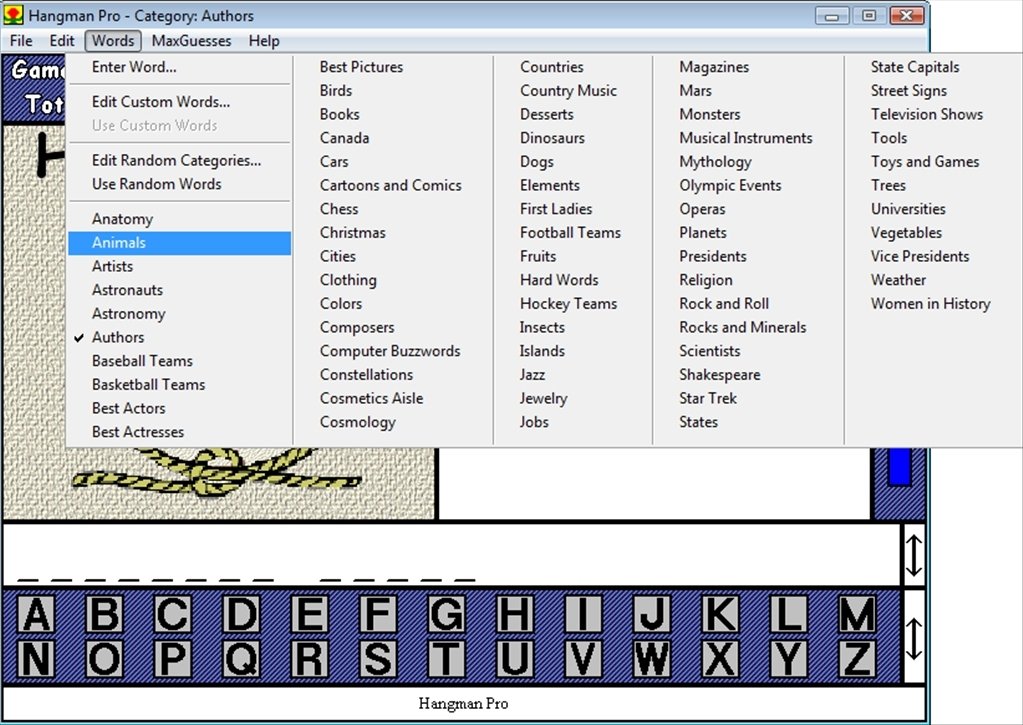Guess the letter A tile
This screenshot has height=725, width=1023.
point(36,614)
